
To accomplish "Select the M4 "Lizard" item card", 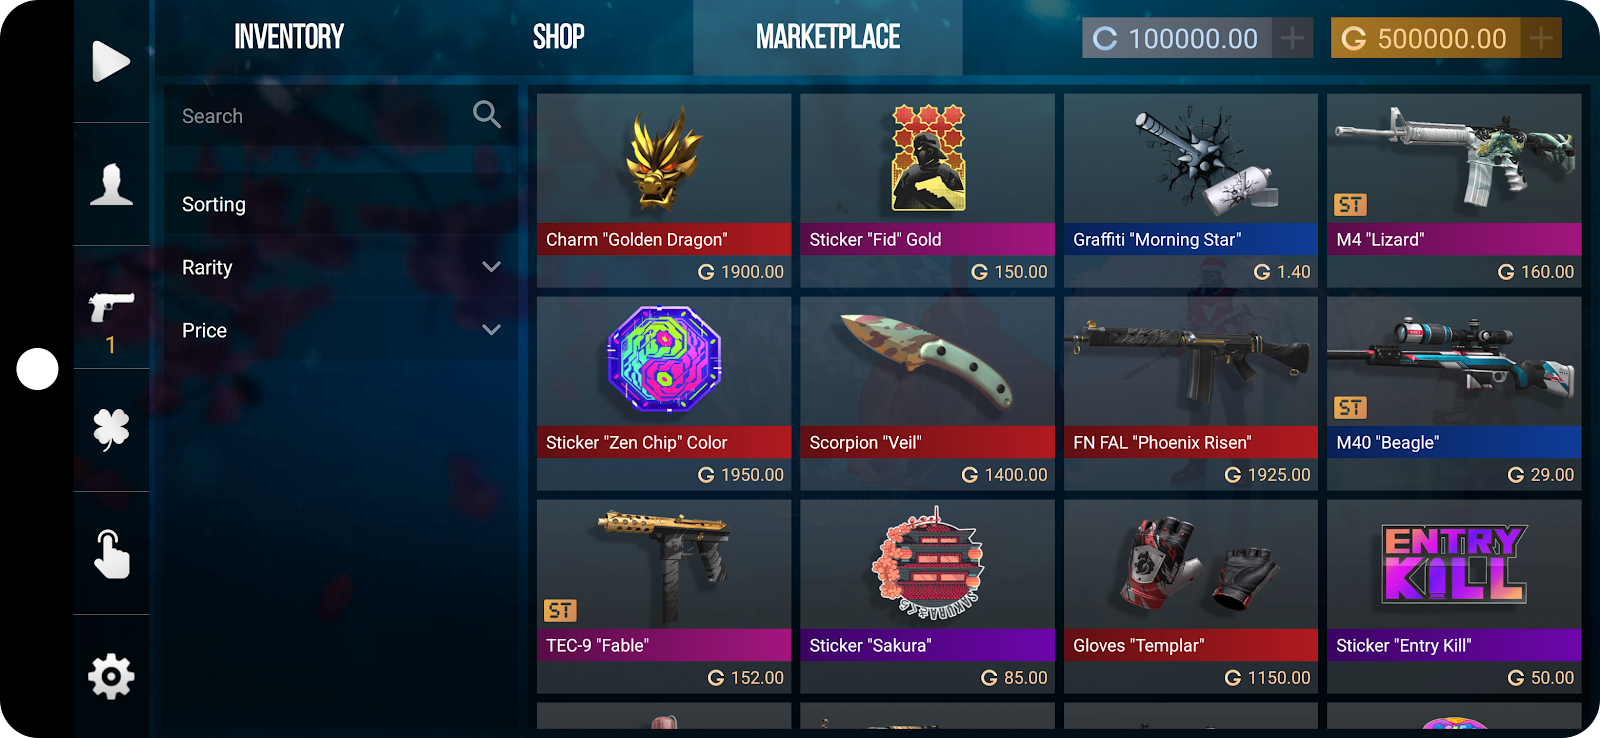I will (1454, 190).
